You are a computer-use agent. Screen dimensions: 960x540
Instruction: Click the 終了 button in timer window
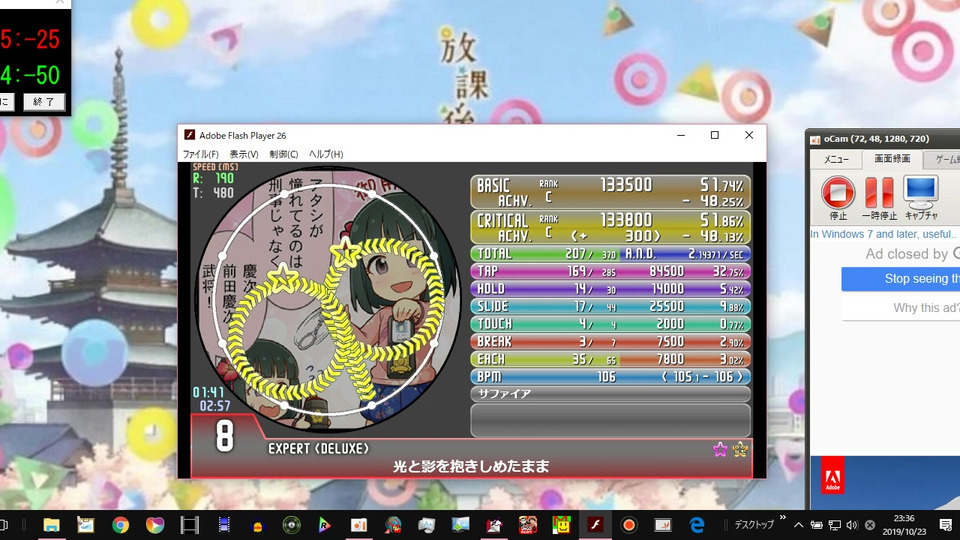(43, 102)
